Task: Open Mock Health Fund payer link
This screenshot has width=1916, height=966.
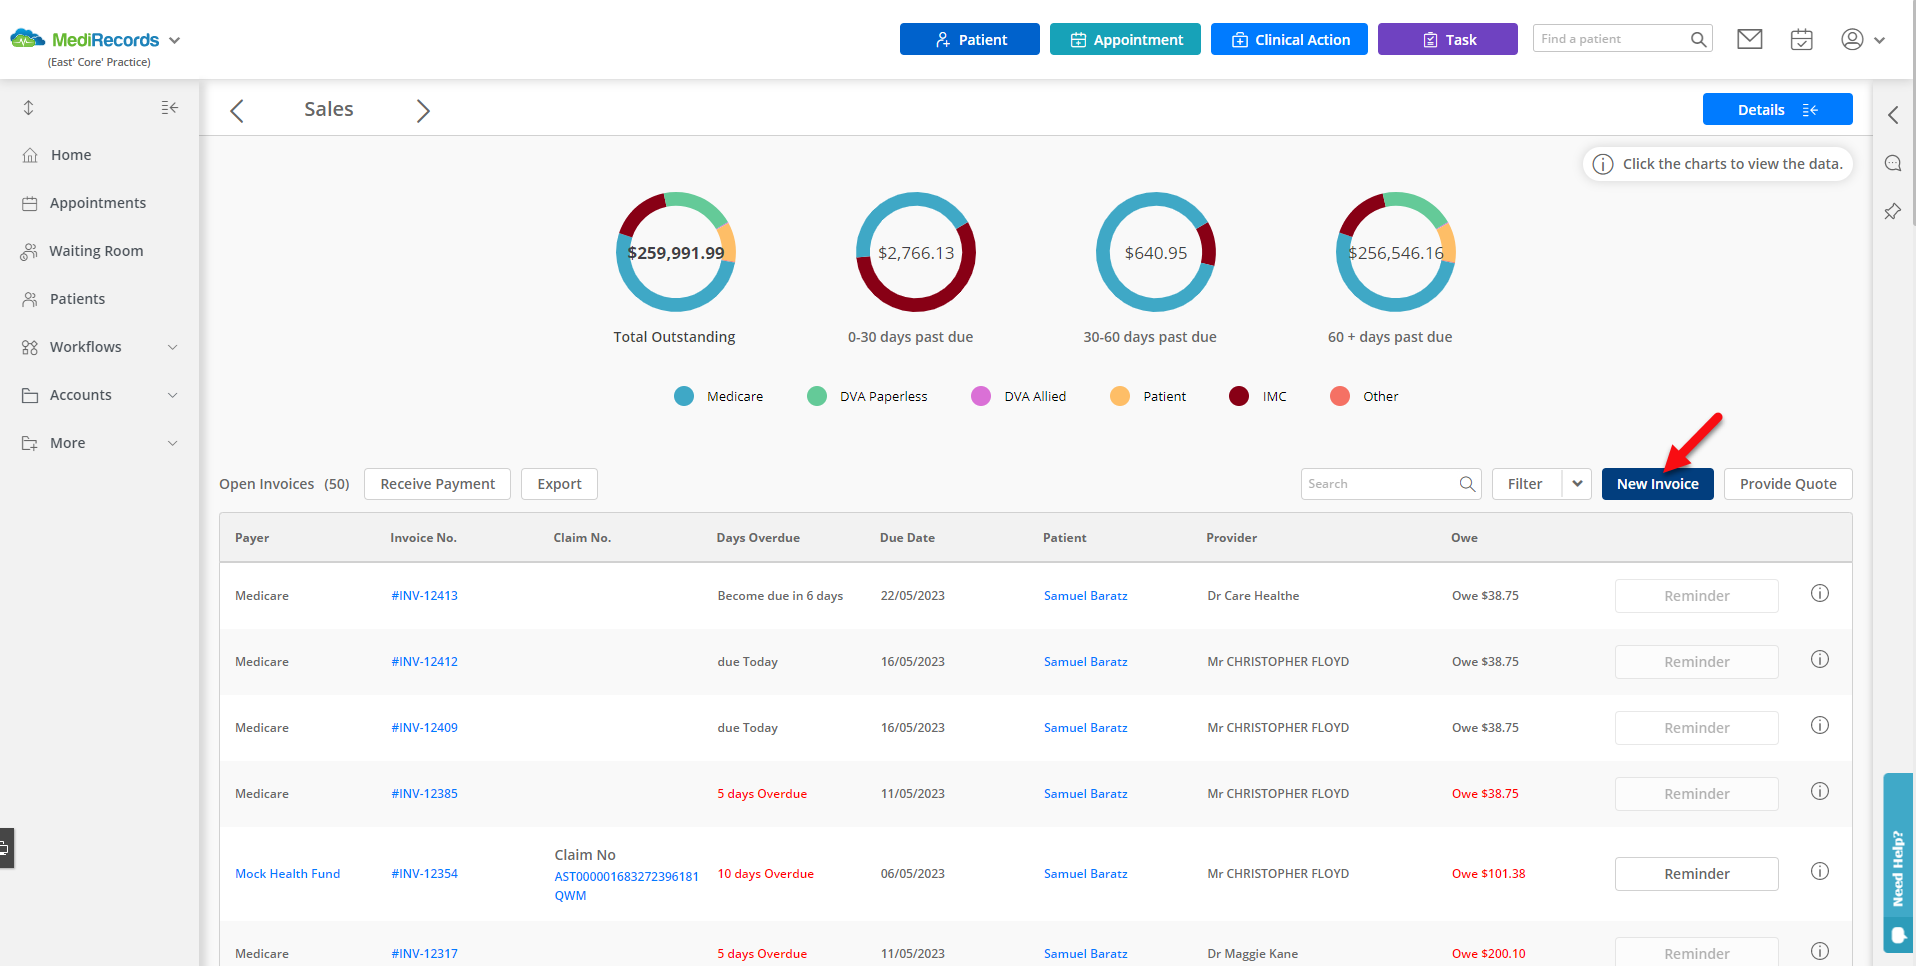Action: (288, 873)
